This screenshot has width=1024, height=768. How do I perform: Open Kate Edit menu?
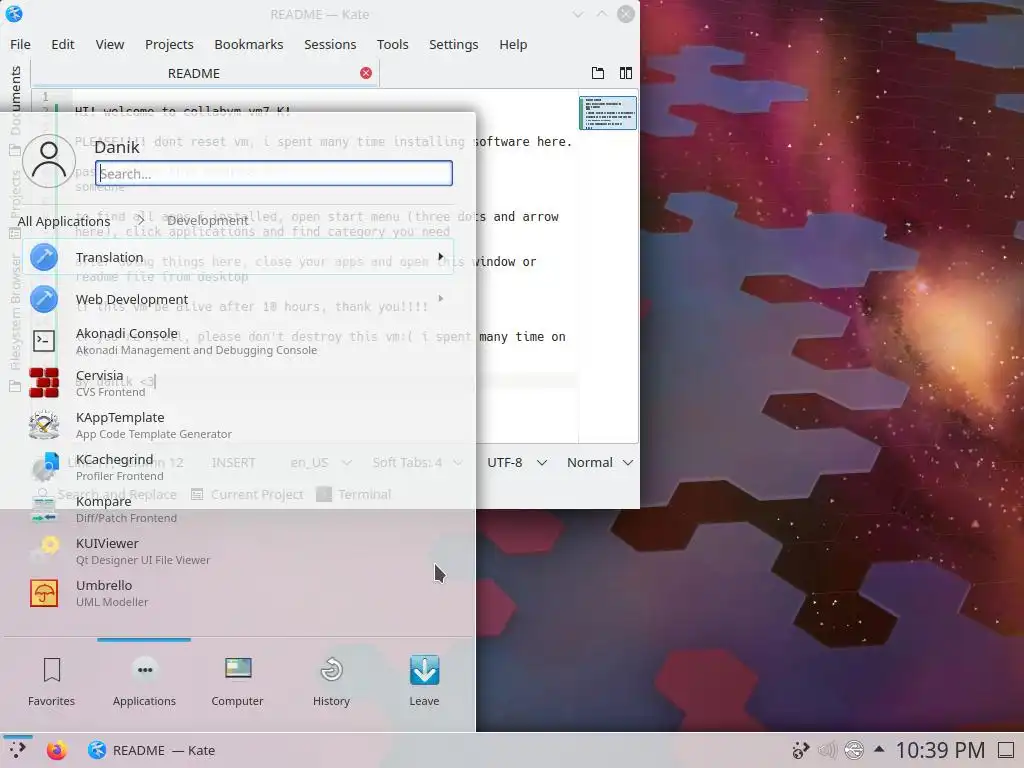pyautogui.click(x=63, y=44)
